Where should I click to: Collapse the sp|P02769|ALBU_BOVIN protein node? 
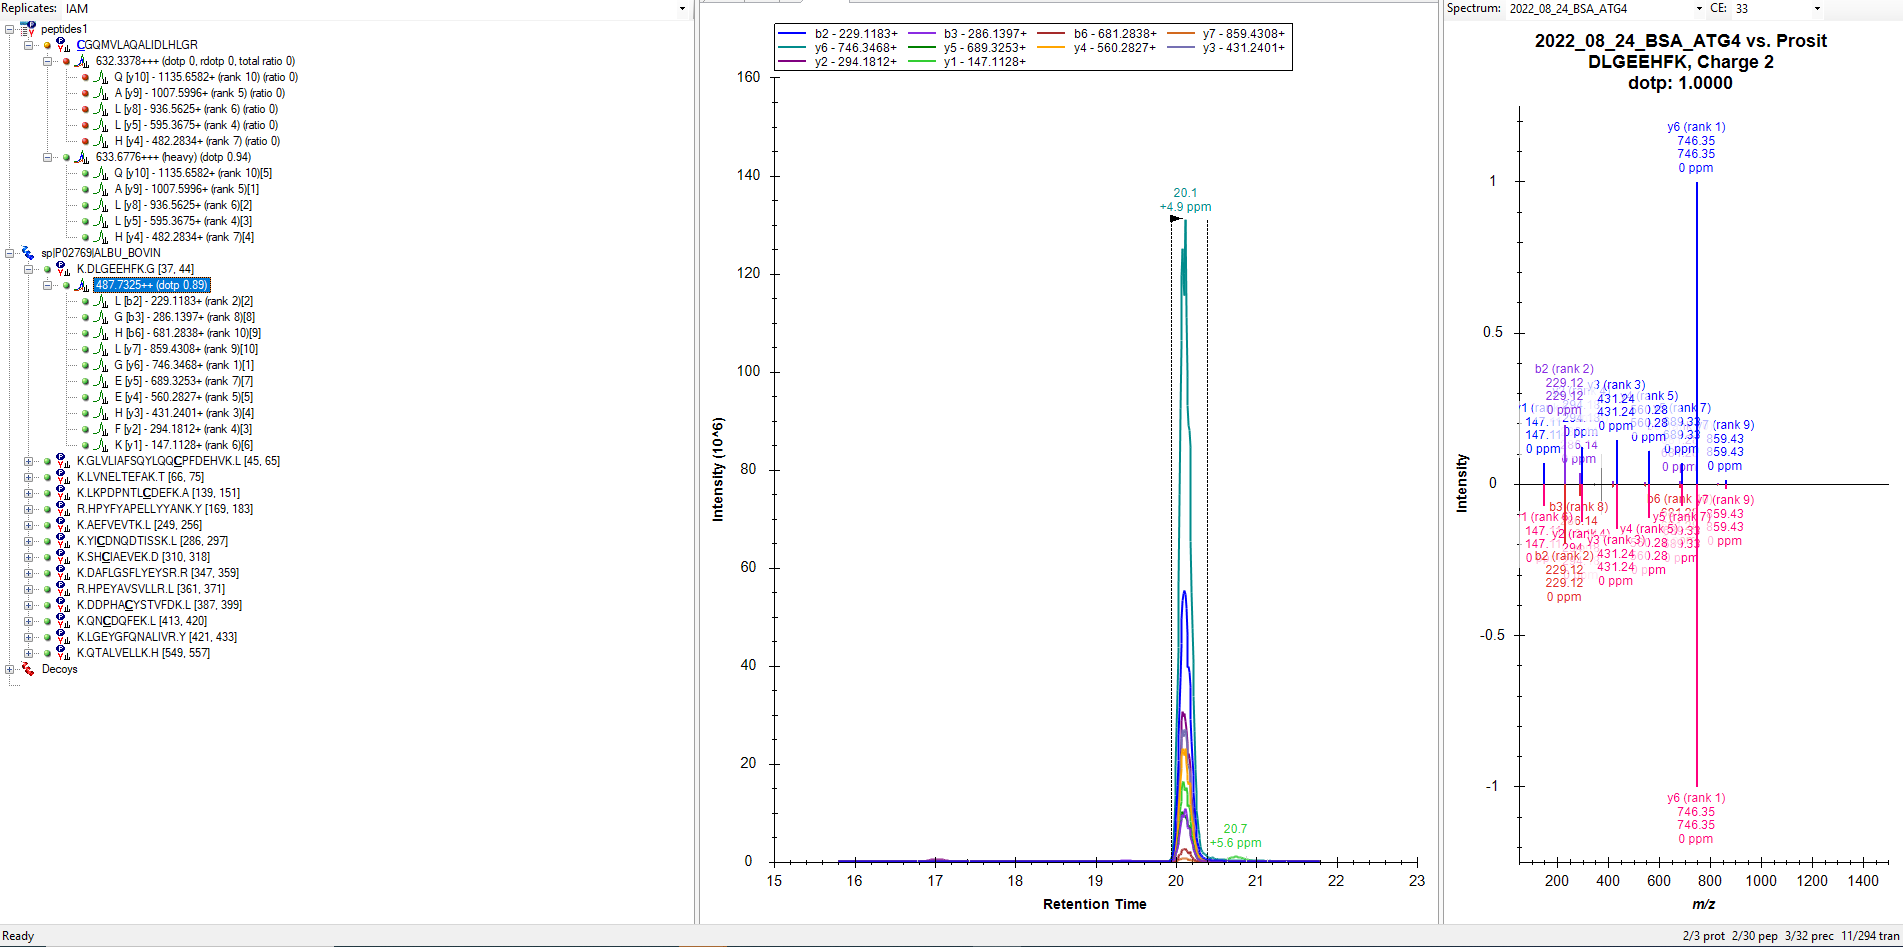[10, 253]
